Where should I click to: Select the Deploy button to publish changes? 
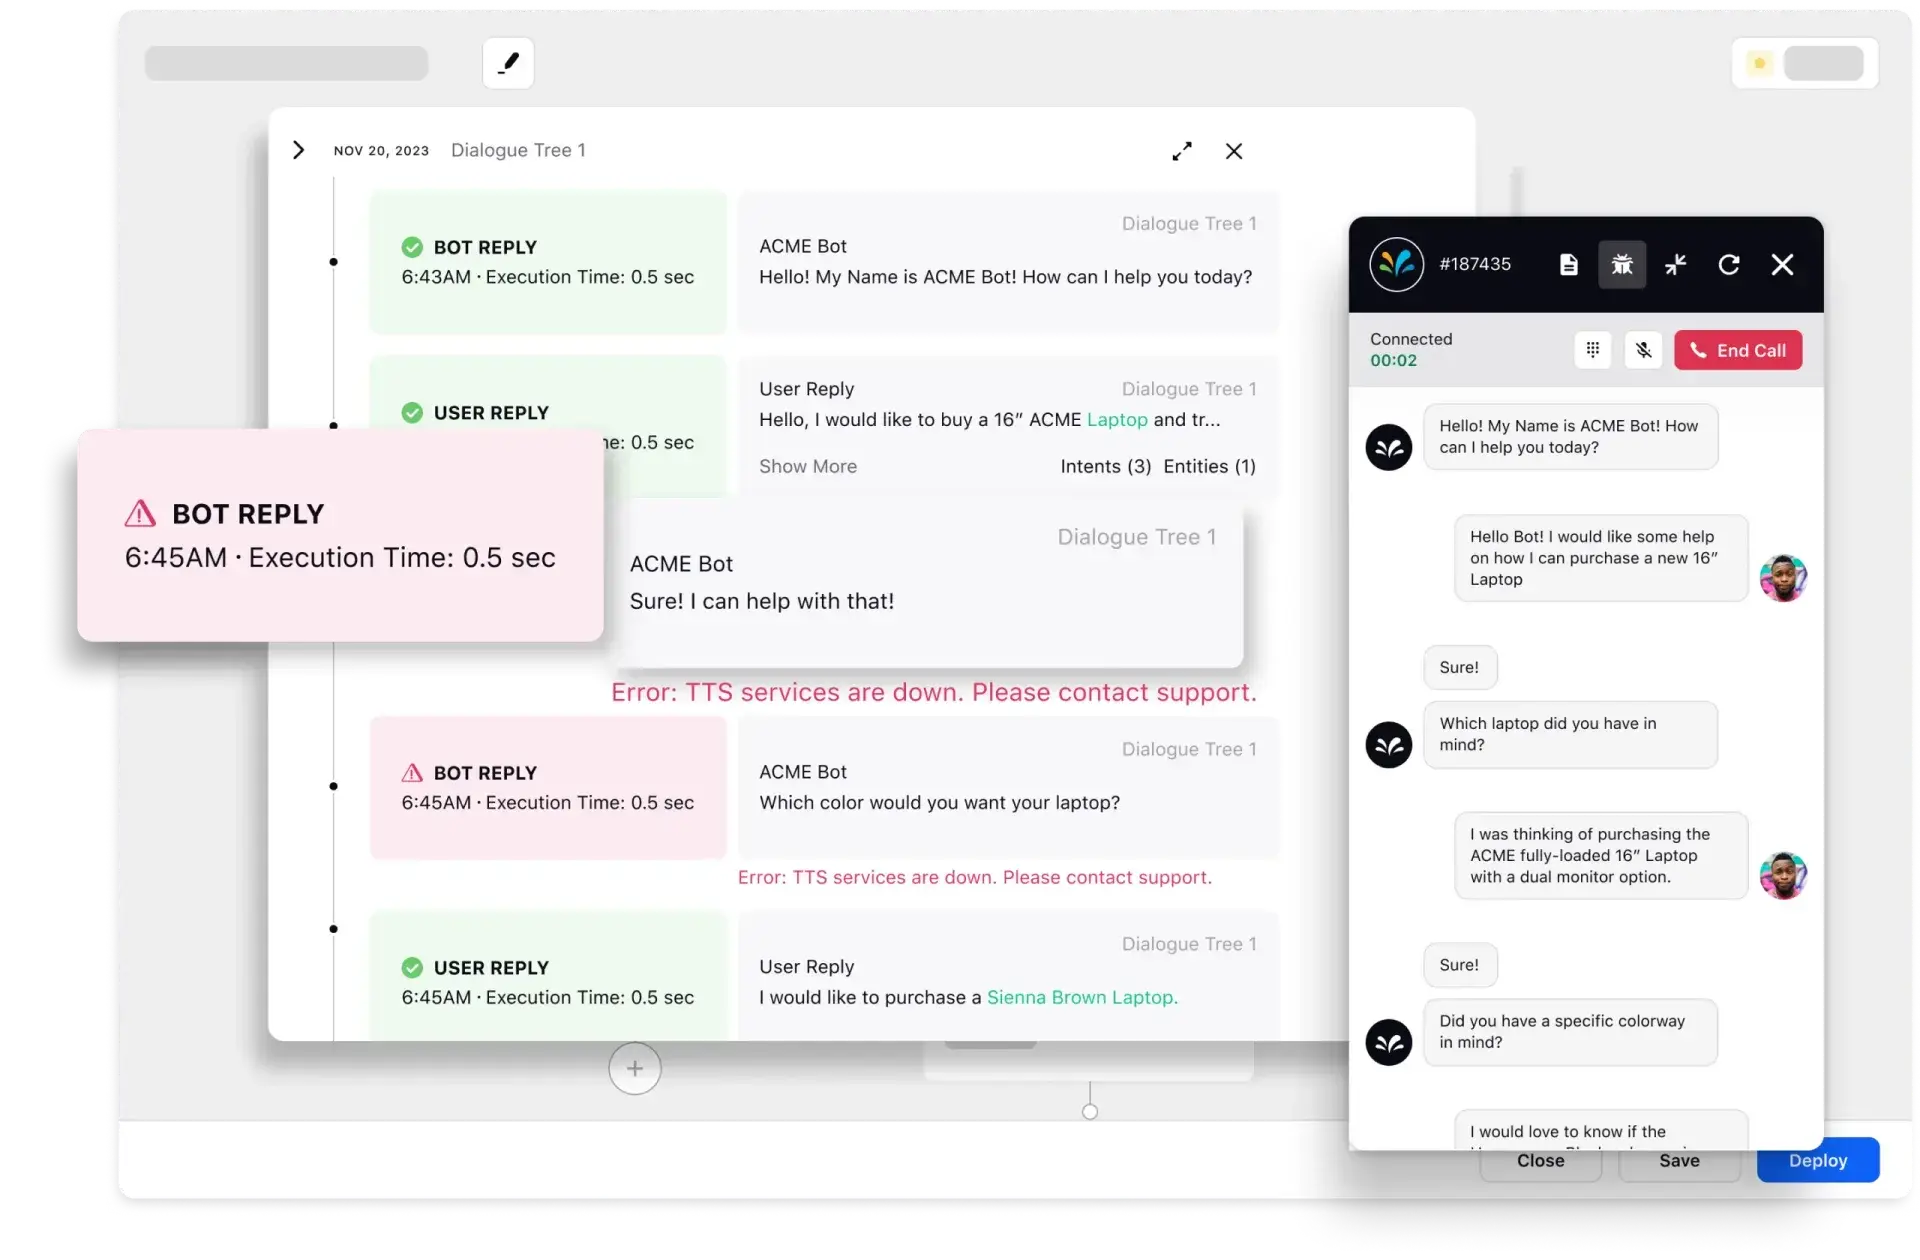[1817, 1159]
